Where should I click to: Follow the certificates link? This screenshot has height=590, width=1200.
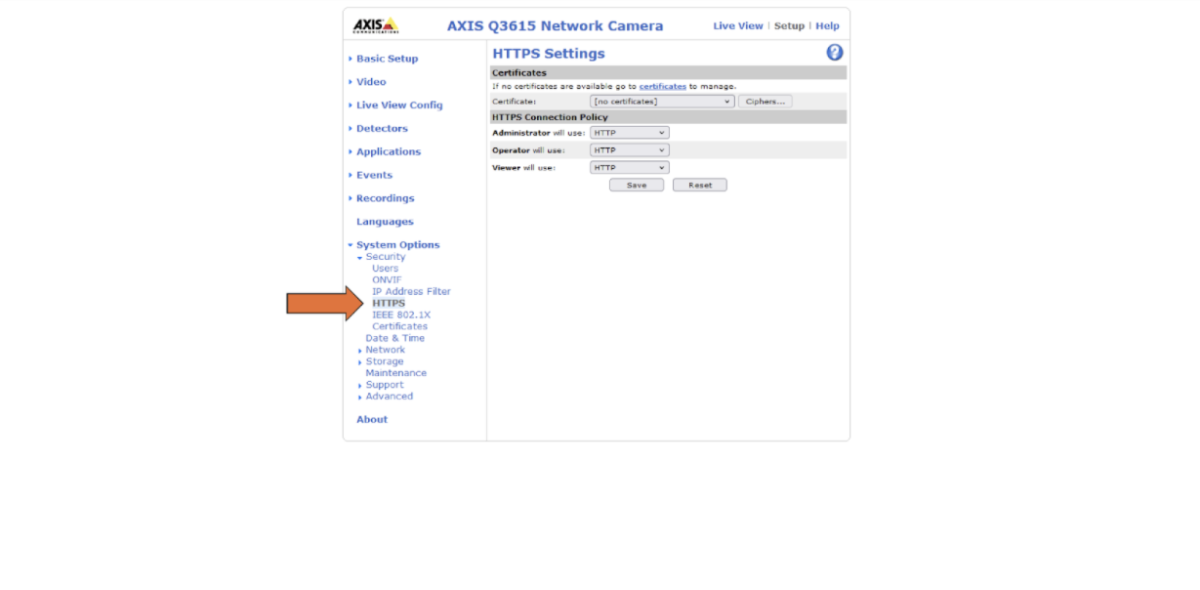662,87
